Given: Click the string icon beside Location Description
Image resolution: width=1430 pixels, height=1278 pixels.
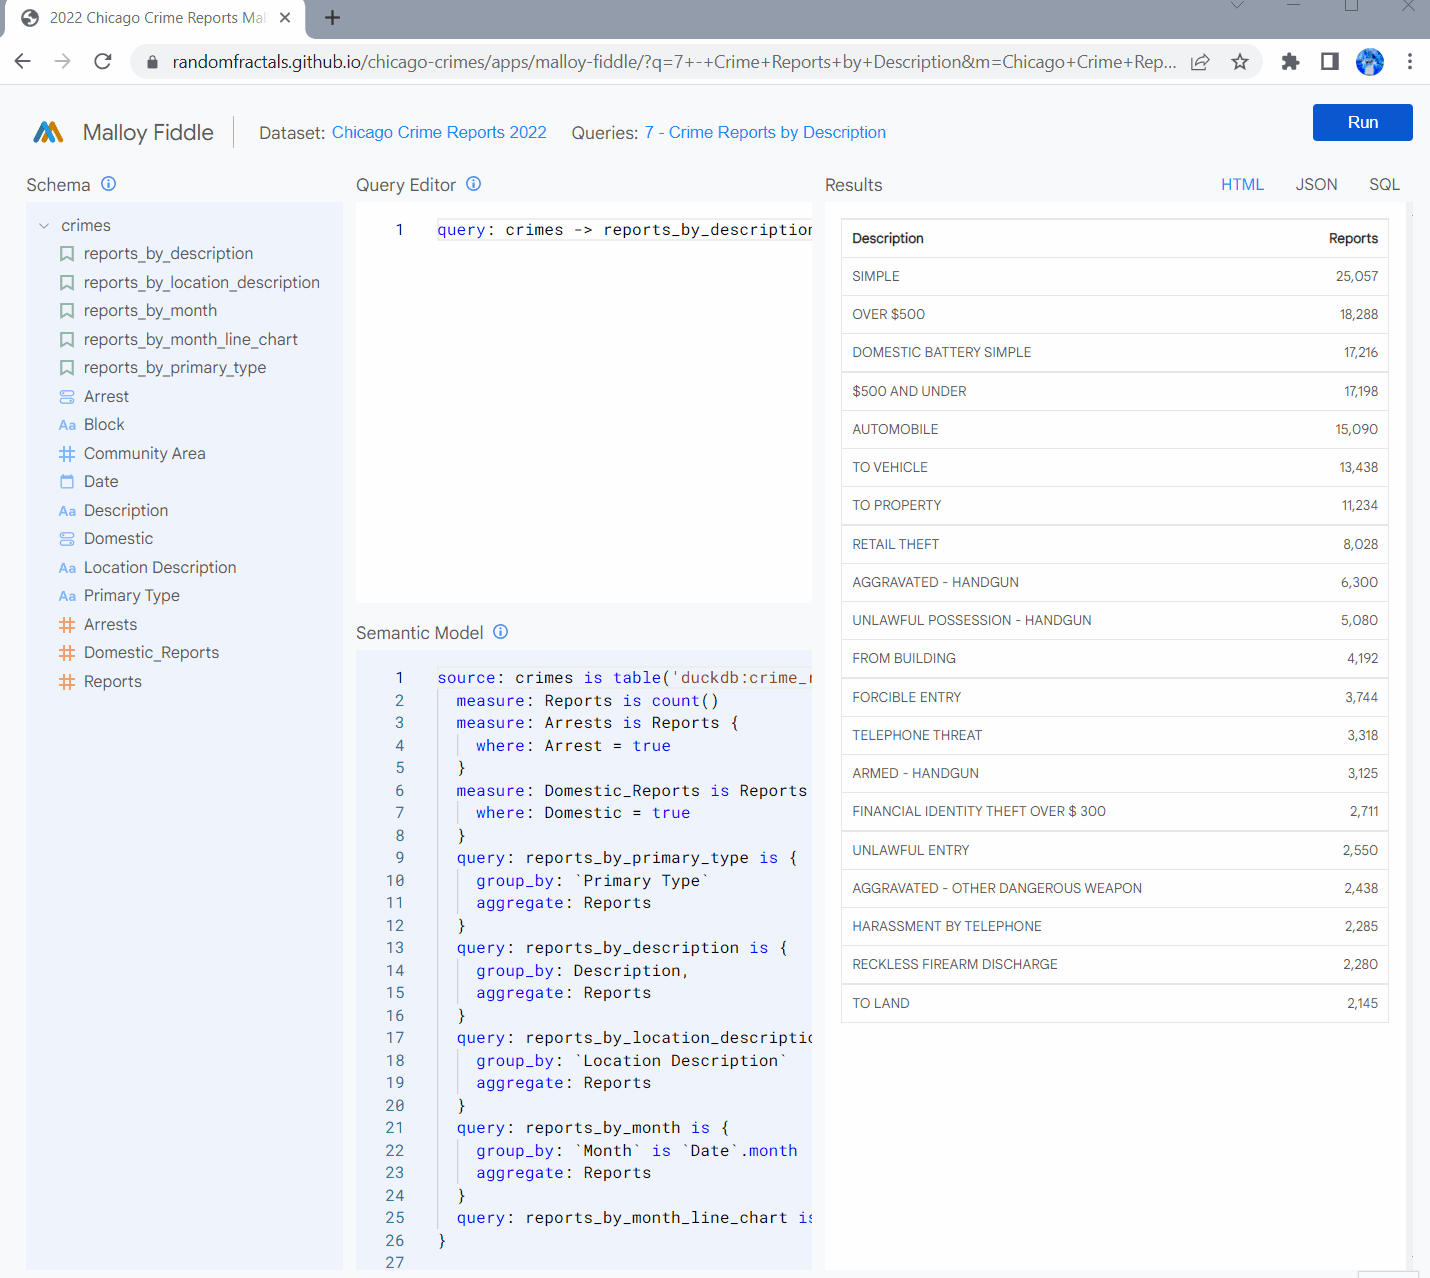Looking at the screenshot, I should click(x=67, y=568).
